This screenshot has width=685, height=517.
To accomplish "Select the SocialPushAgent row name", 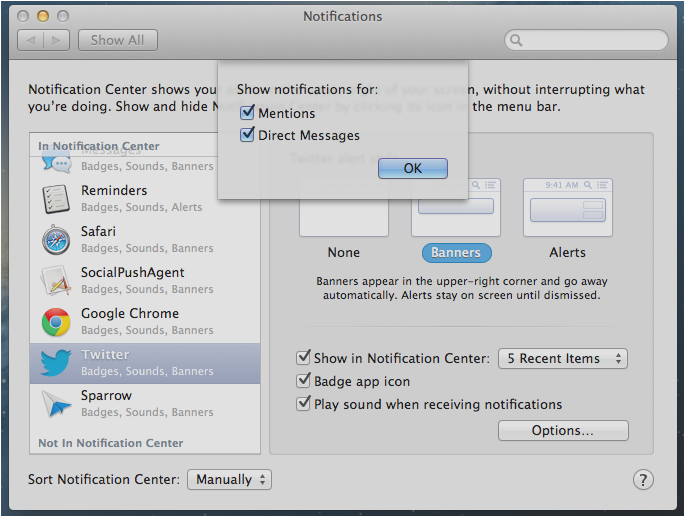I will (x=132, y=273).
